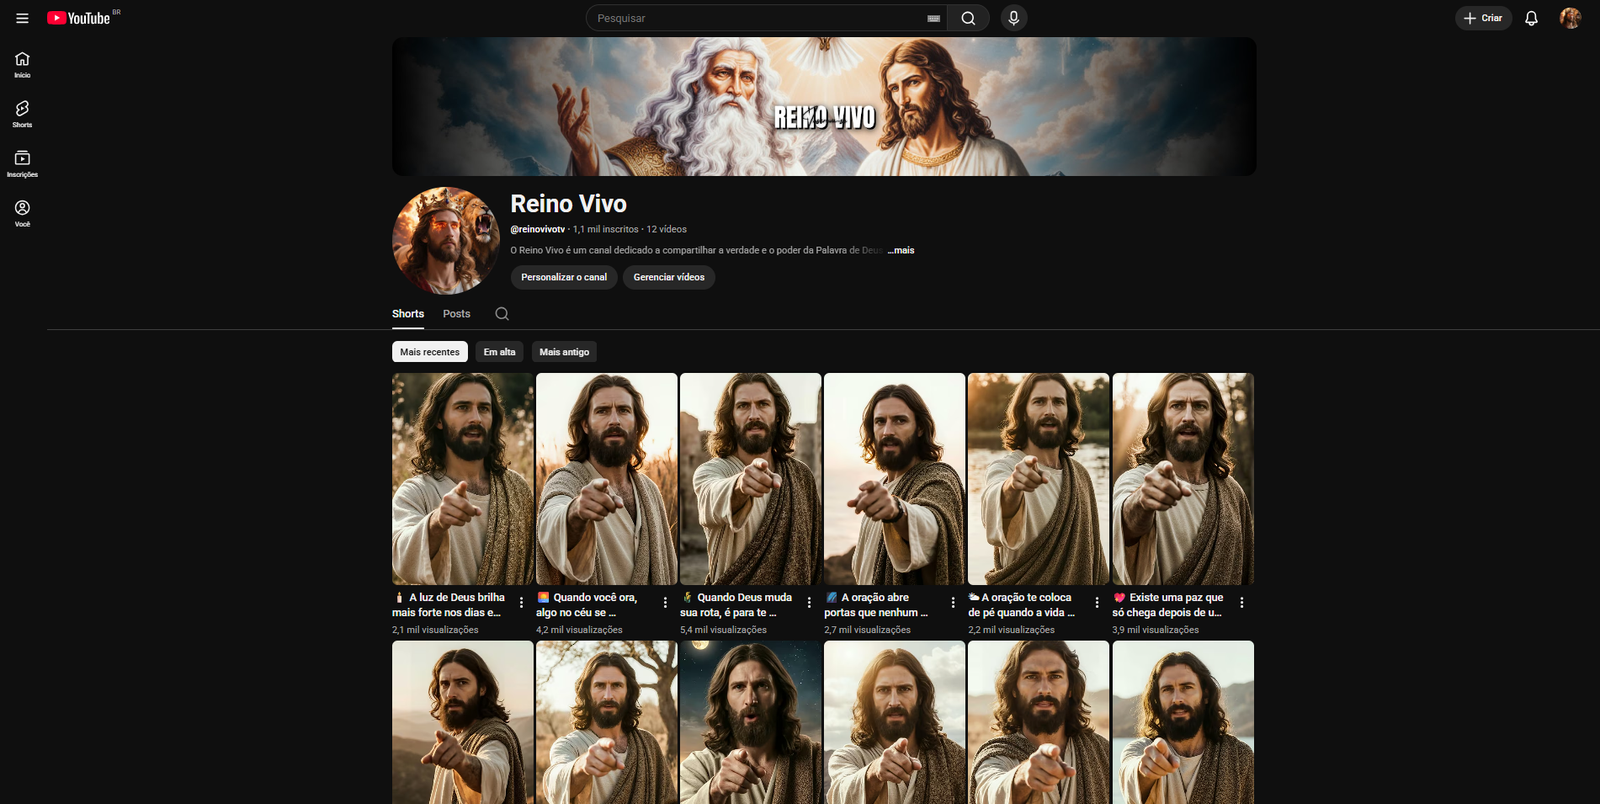This screenshot has height=804, width=1600.
Task: Click the "2,7 mil visualizações" count
Action: coord(867,630)
